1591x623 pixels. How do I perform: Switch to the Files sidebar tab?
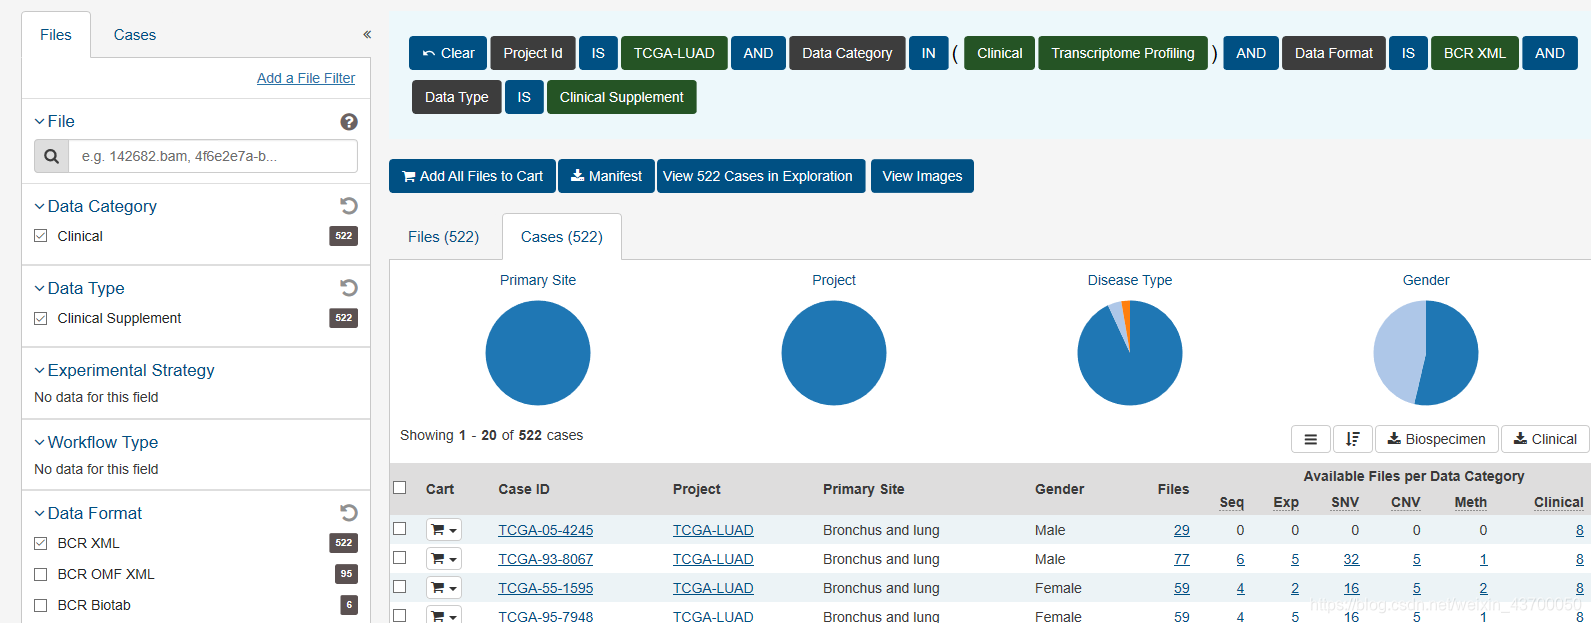pyautogui.click(x=56, y=35)
